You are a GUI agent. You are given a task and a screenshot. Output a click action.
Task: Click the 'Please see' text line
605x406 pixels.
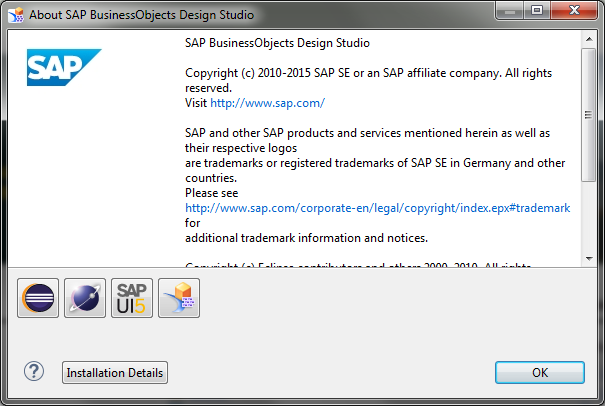pos(211,193)
